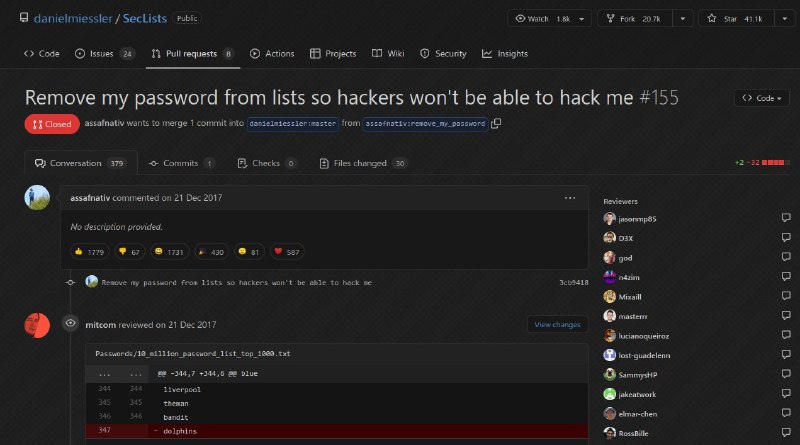Toggle the heart reaction 587
The height and width of the screenshot is (445, 800).
coord(287,252)
